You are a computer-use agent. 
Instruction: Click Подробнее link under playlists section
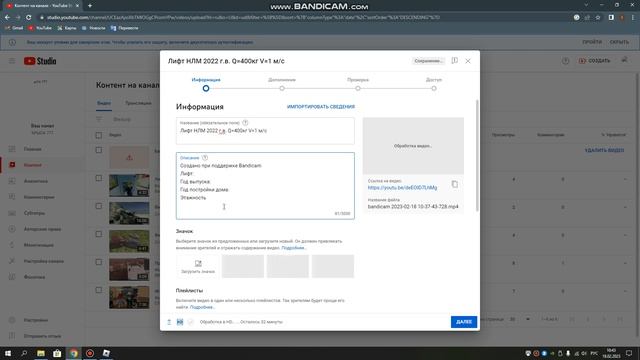pyautogui.click(x=202, y=307)
